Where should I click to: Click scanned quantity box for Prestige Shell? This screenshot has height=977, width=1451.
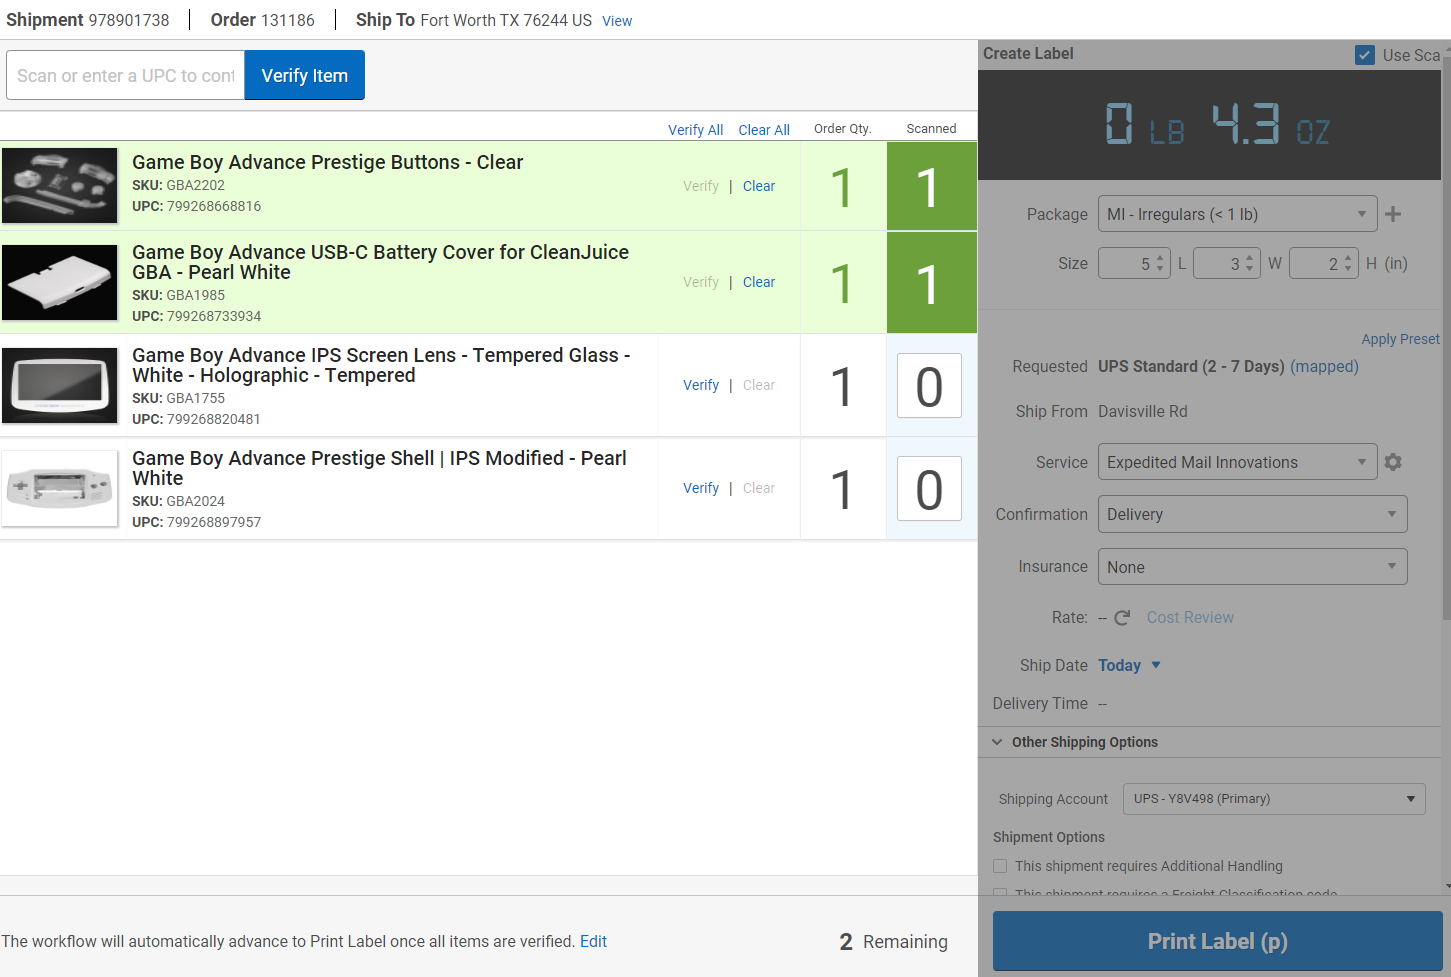click(x=929, y=489)
